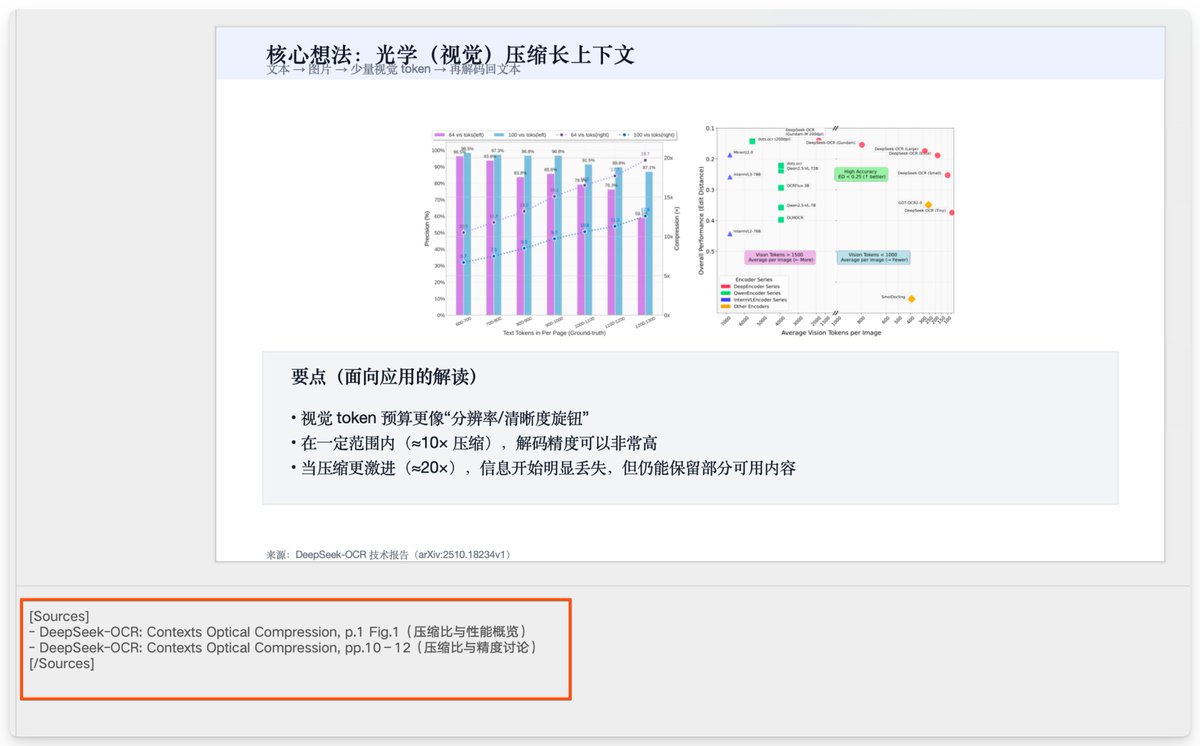Select the precision bar chart image
Viewport: 1200px width, 746px height.
pos(554,232)
